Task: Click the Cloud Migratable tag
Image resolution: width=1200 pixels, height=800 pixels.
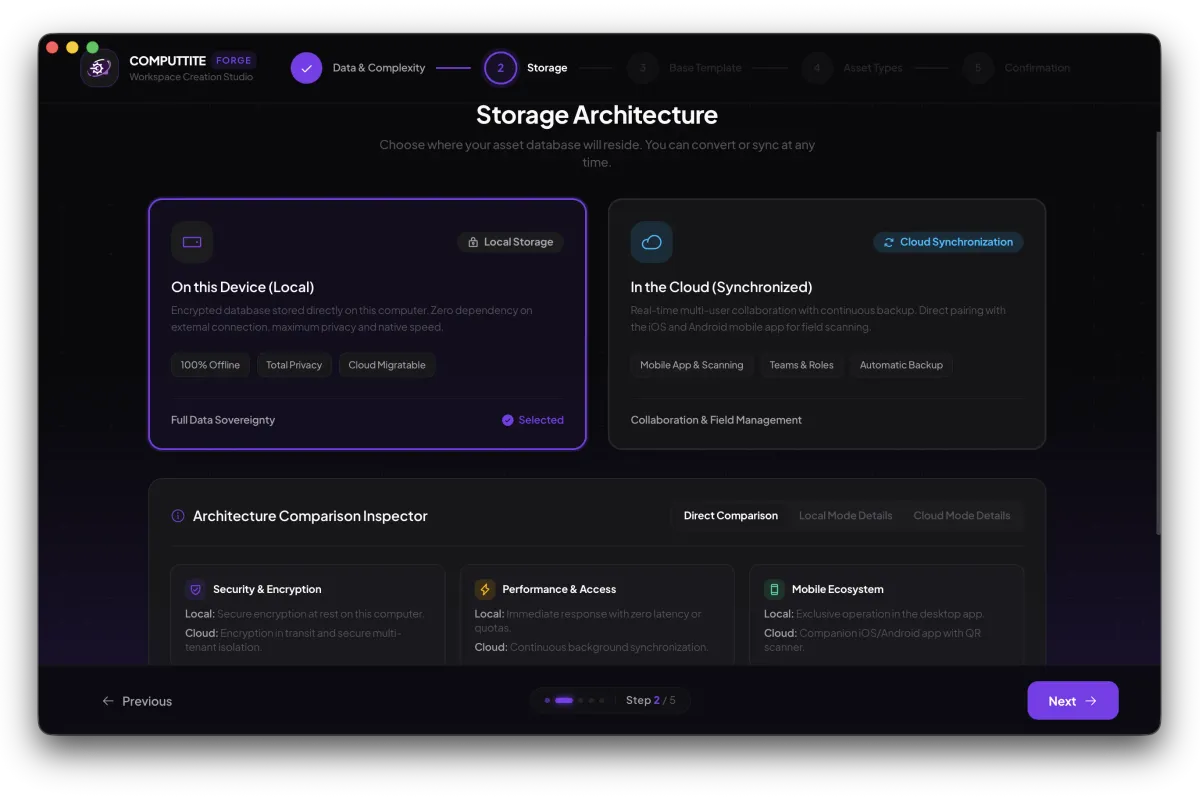Action: tap(387, 365)
